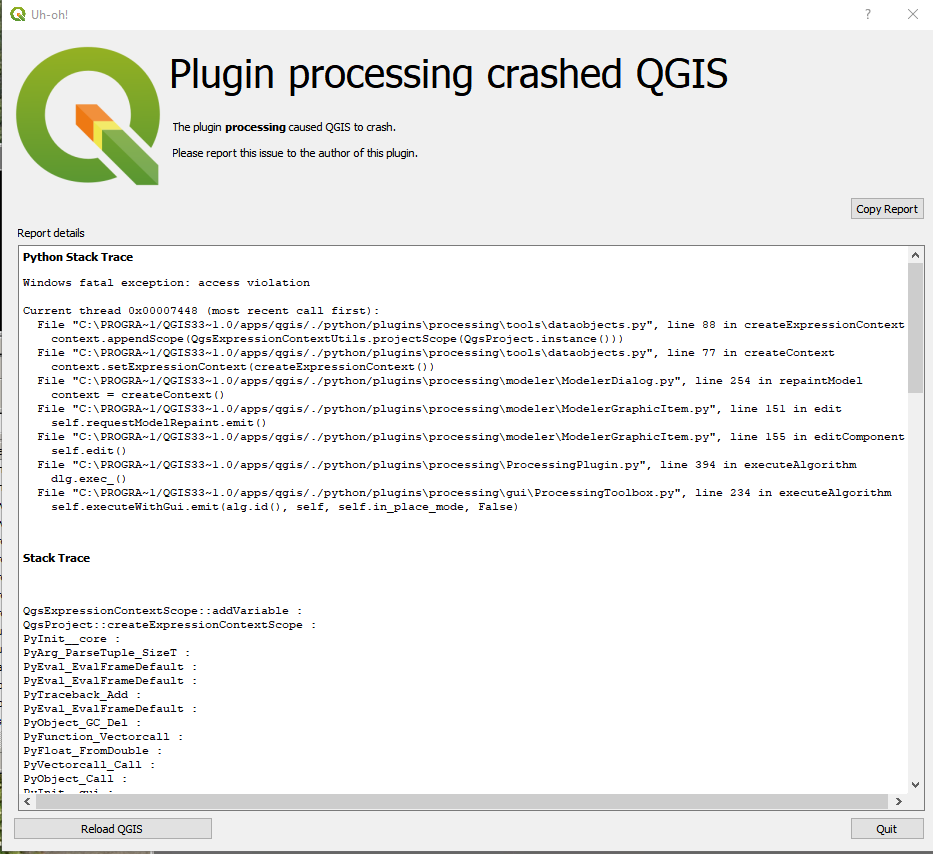Click the left arrow of the horizontal scrollbar
Viewport: 933px width, 854px height.
(x=27, y=801)
